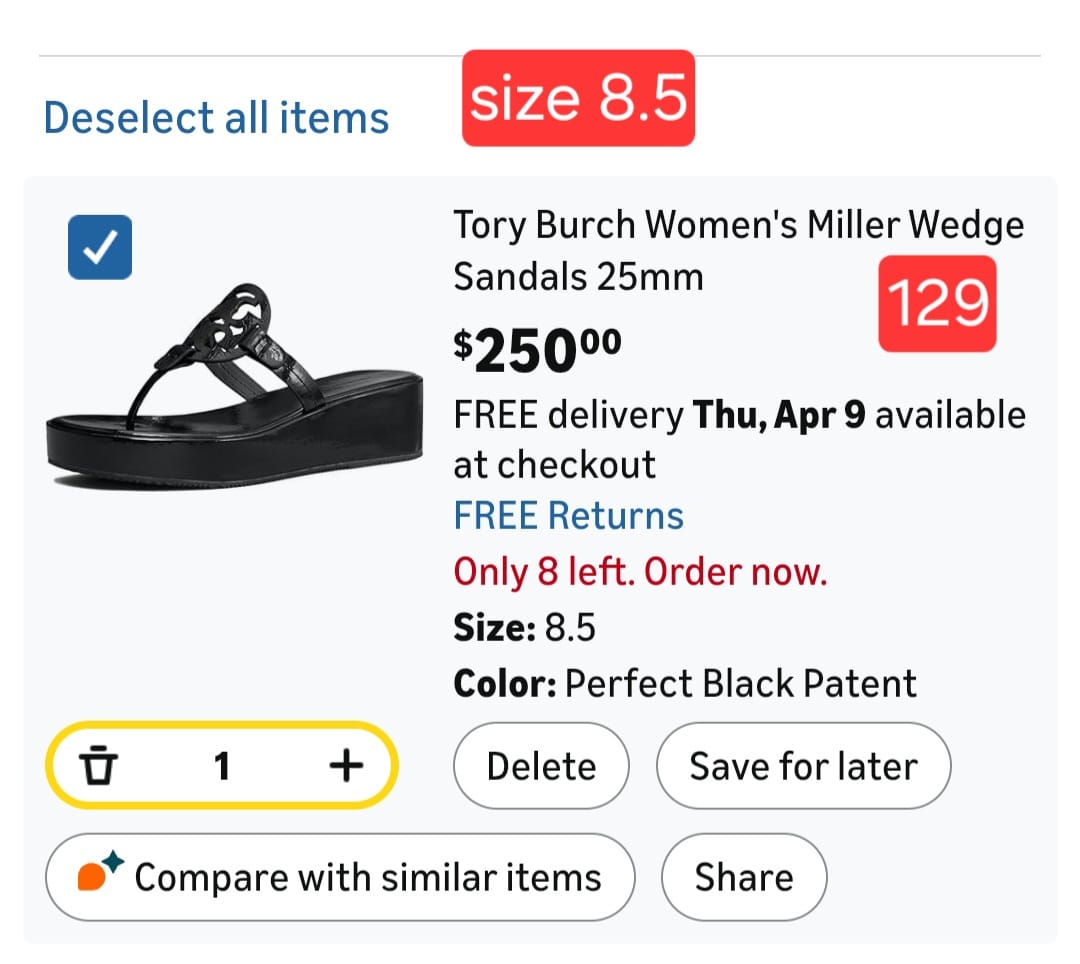1080x964 pixels.
Task: Click Color: Perfect Black Patent text
Action: pos(684,684)
